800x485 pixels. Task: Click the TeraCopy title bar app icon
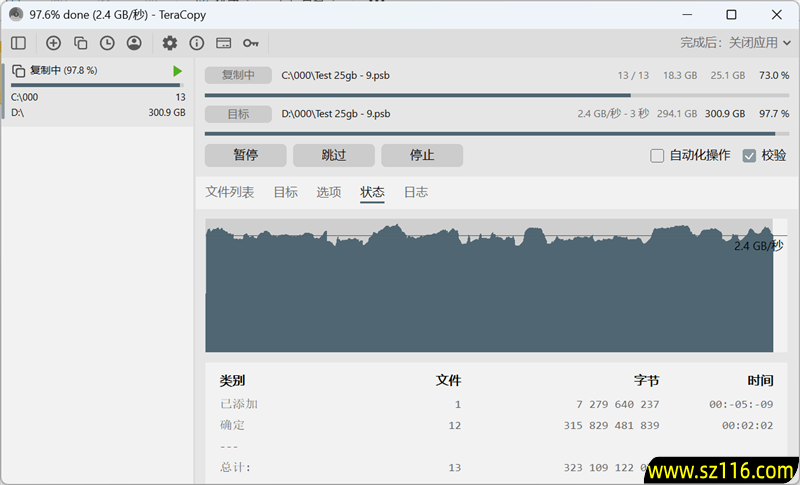click(16, 14)
